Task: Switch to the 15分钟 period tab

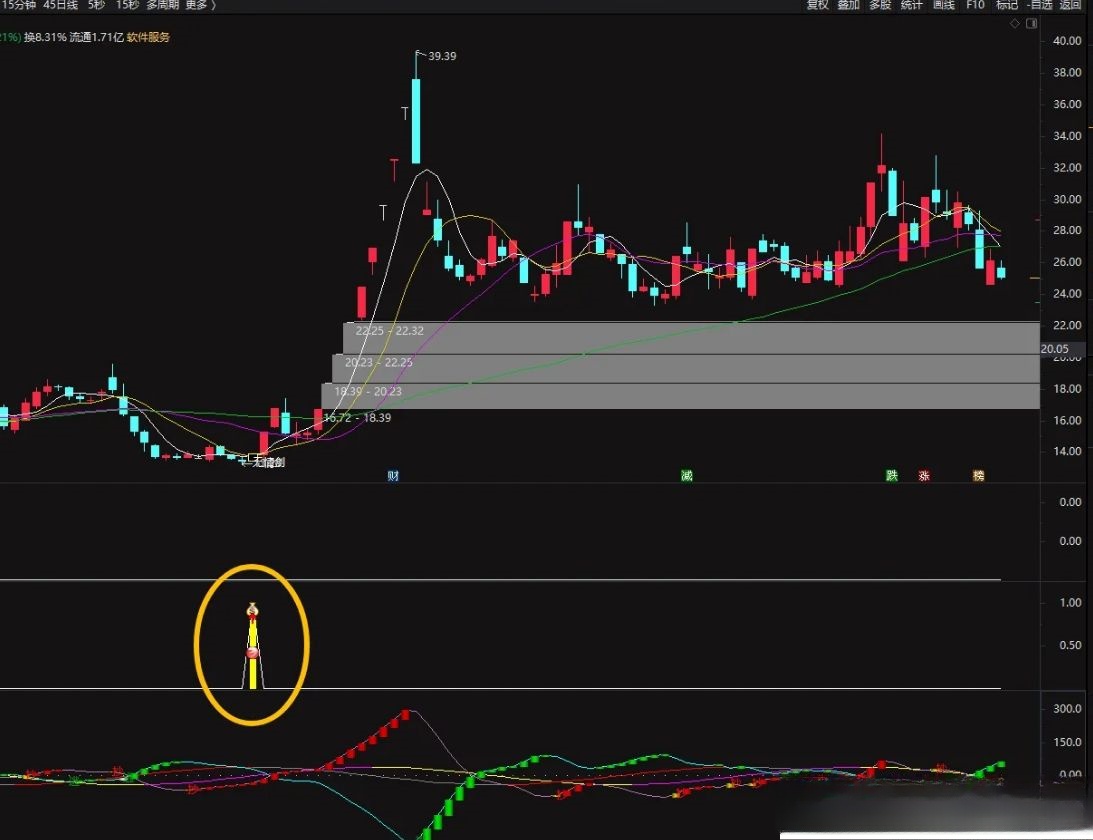Action: click(17, 5)
